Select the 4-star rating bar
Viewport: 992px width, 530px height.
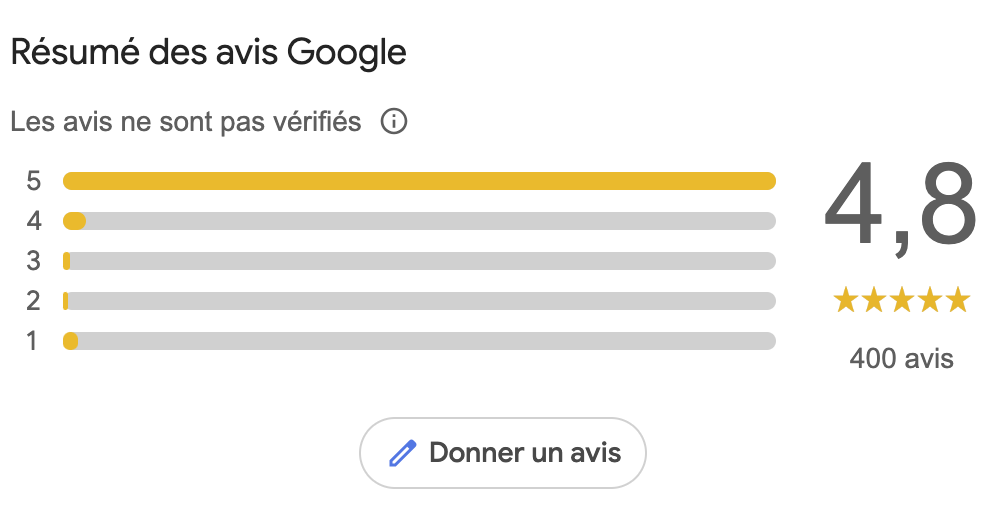tap(419, 221)
